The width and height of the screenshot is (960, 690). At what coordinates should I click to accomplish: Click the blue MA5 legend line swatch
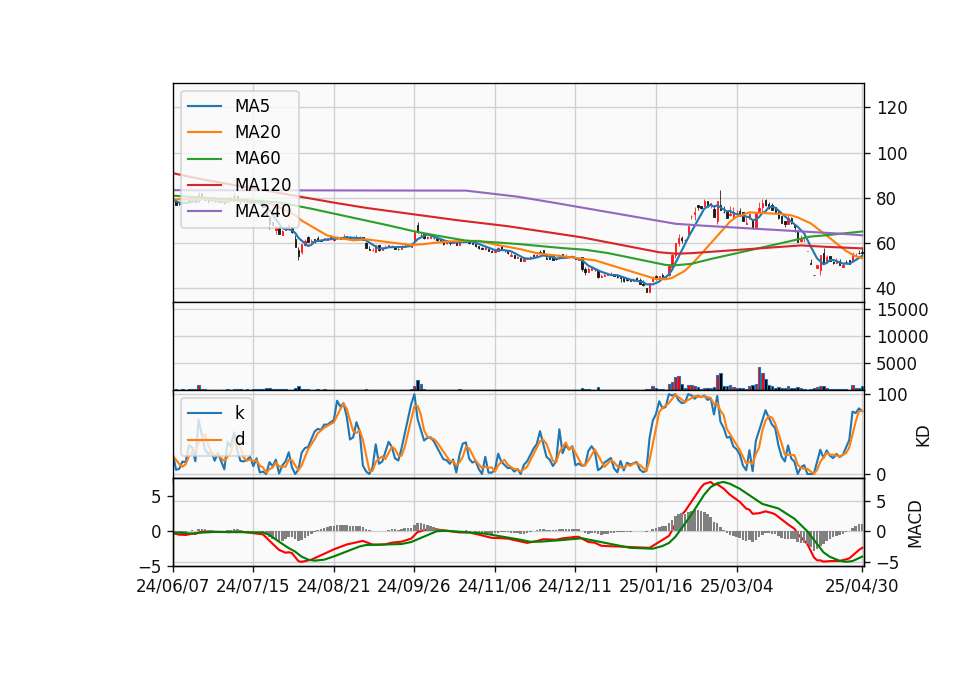coord(204,107)
